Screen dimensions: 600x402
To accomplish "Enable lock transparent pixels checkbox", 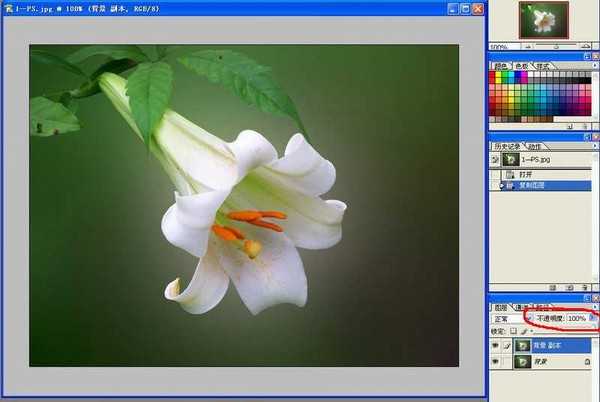I will 514,331.
